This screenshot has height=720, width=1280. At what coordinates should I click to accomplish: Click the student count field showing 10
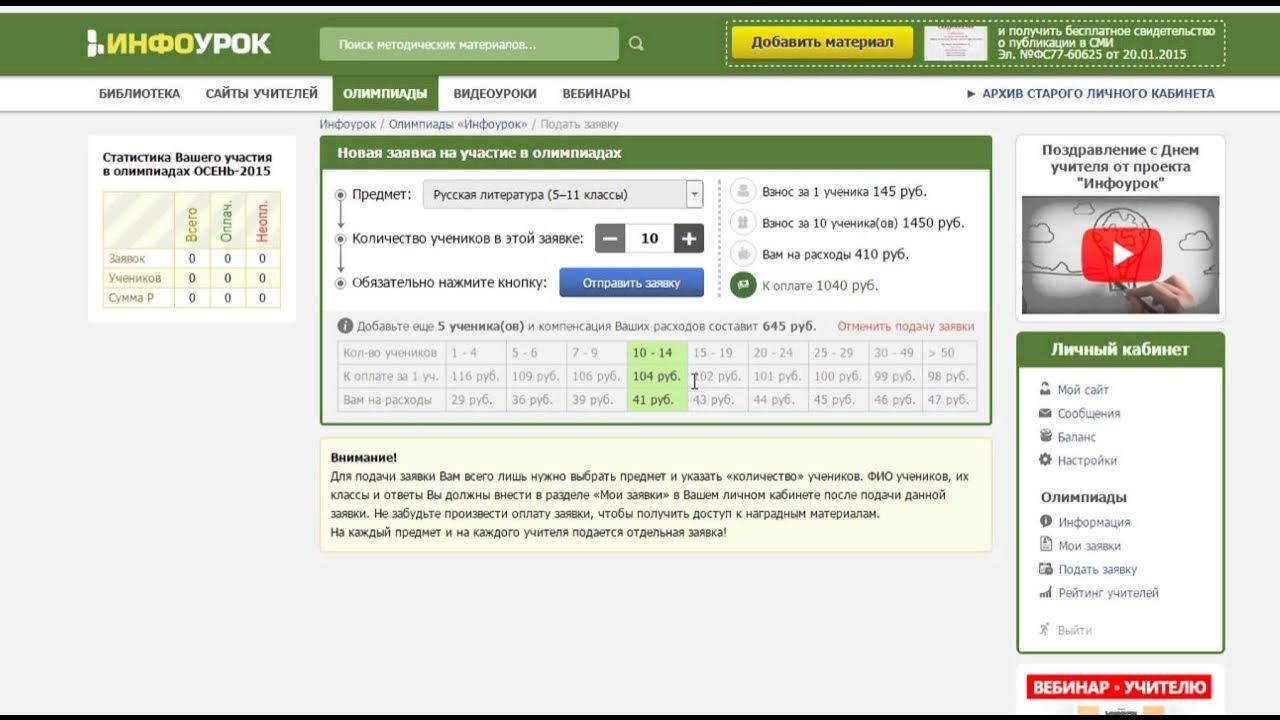click(x=650, y=238)
